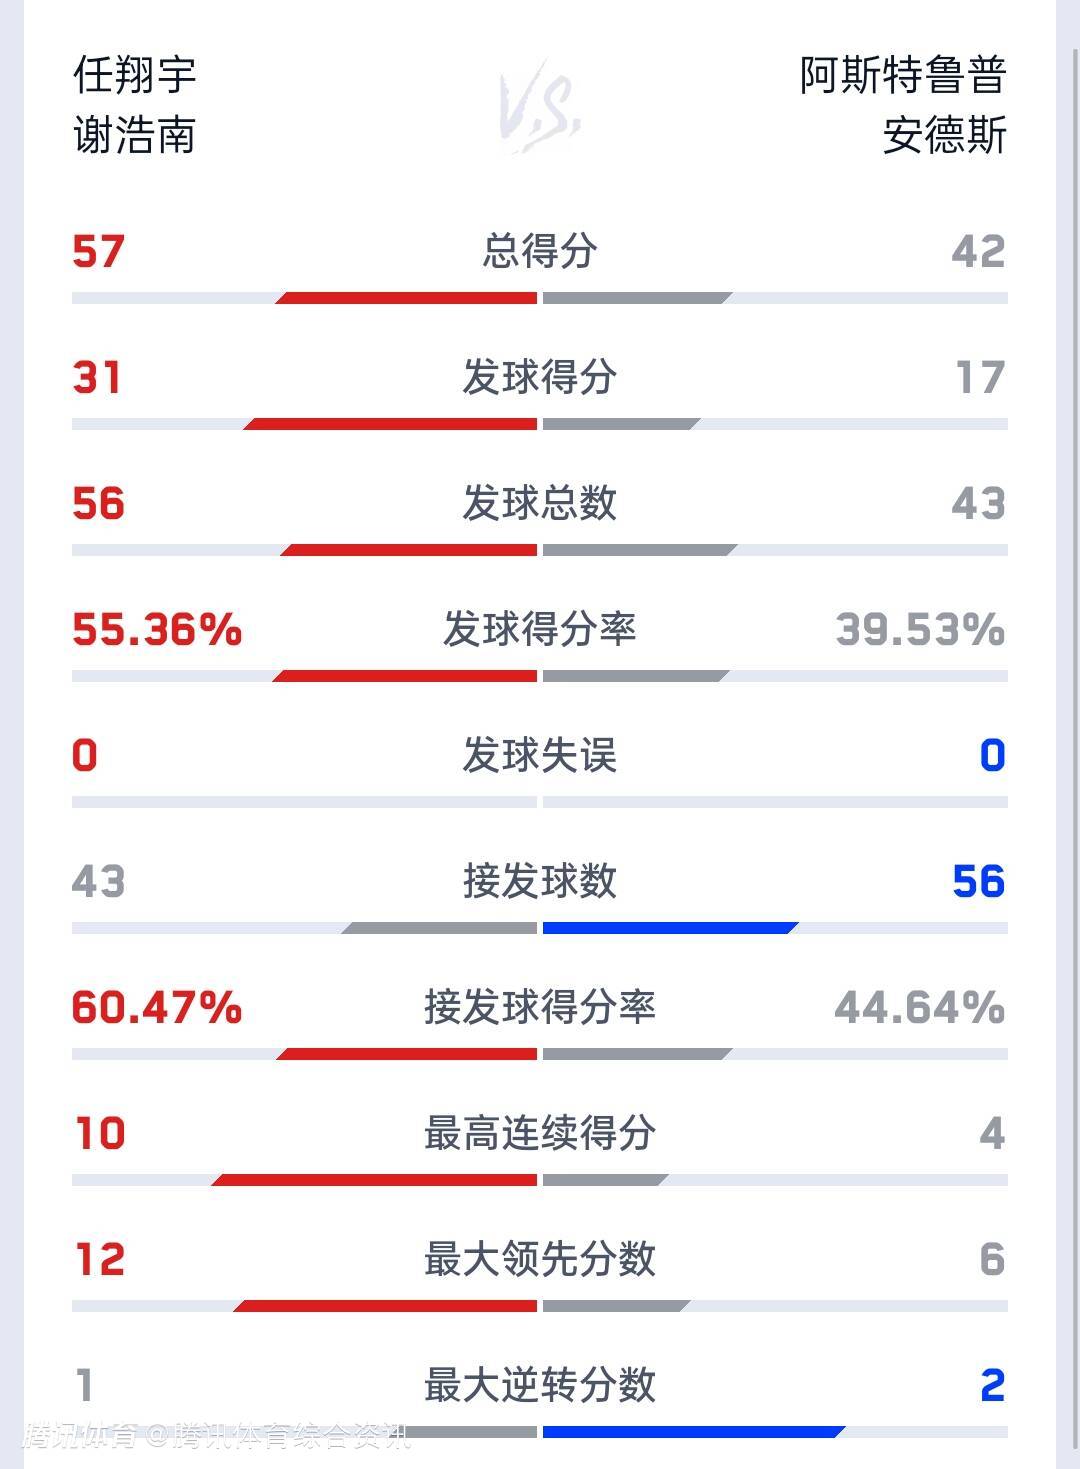This screenshot has height=1469, width=1080.
Task: Select opponent name 阿斯特鲁普
Action: [x=902, y=75]
